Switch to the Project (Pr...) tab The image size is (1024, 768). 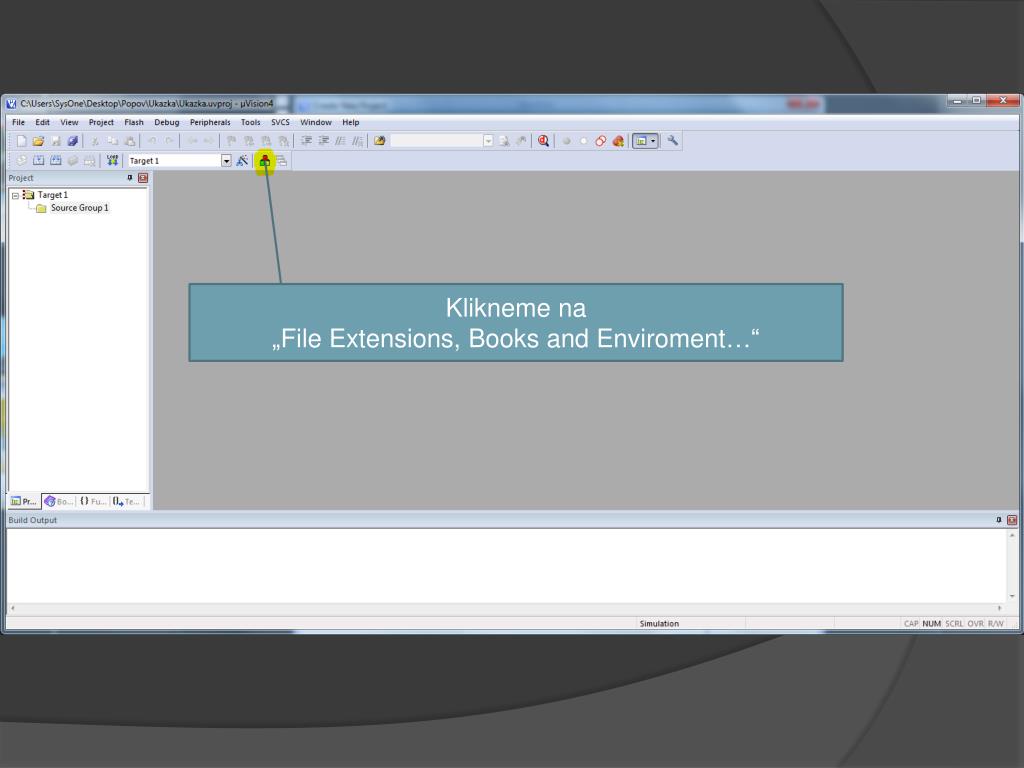[x=24, y=501]
